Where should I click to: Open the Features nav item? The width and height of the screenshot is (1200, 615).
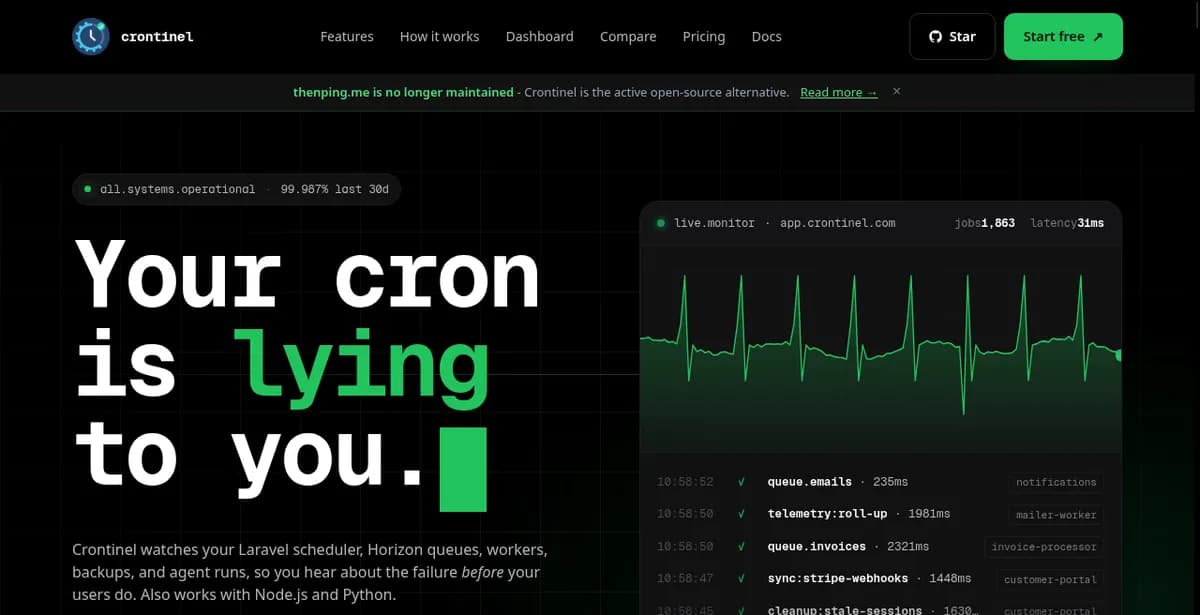click(x=347, y=37)
